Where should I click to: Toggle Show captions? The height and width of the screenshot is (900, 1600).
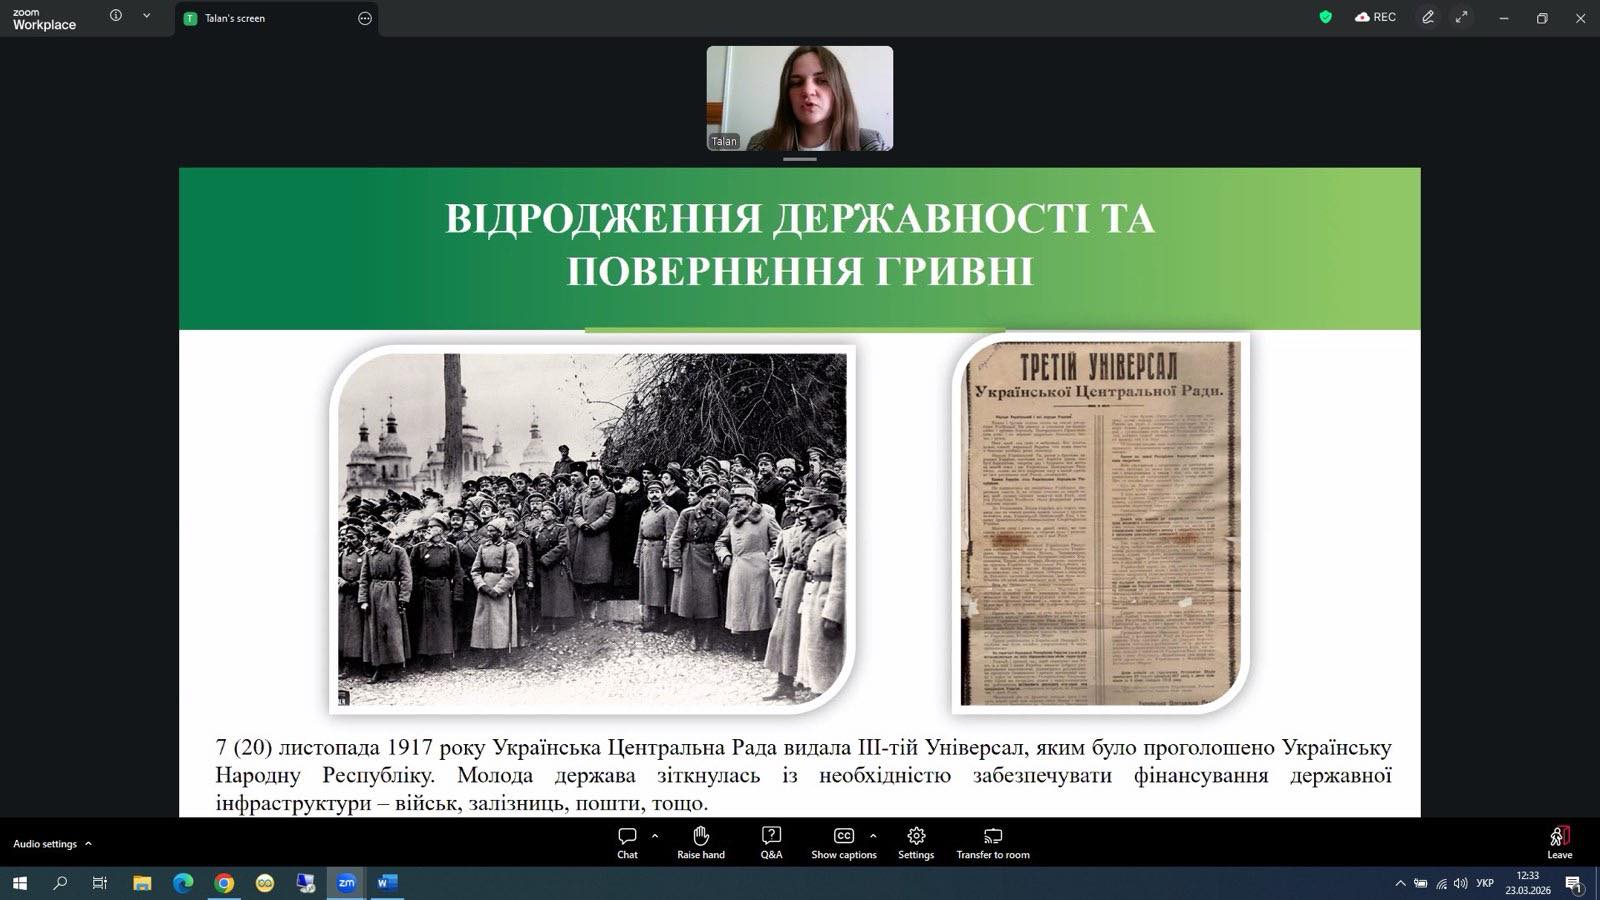843,842
